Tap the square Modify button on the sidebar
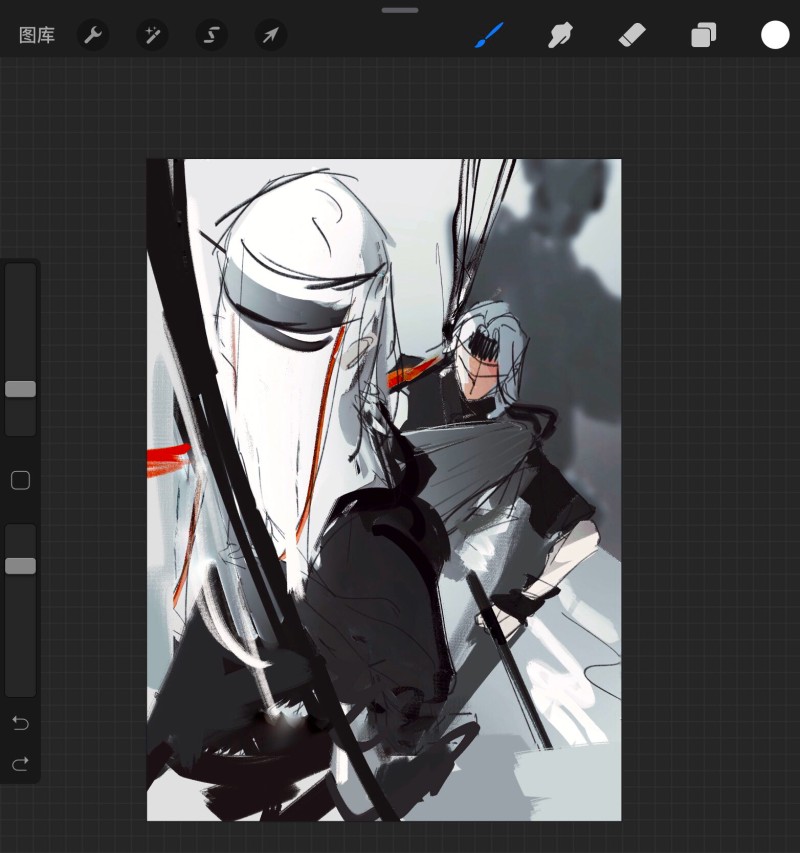 click(x=21, y=480)
